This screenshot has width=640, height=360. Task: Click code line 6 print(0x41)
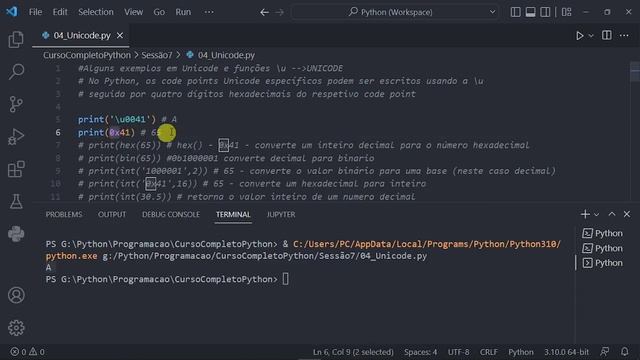(x=106, y=132)
